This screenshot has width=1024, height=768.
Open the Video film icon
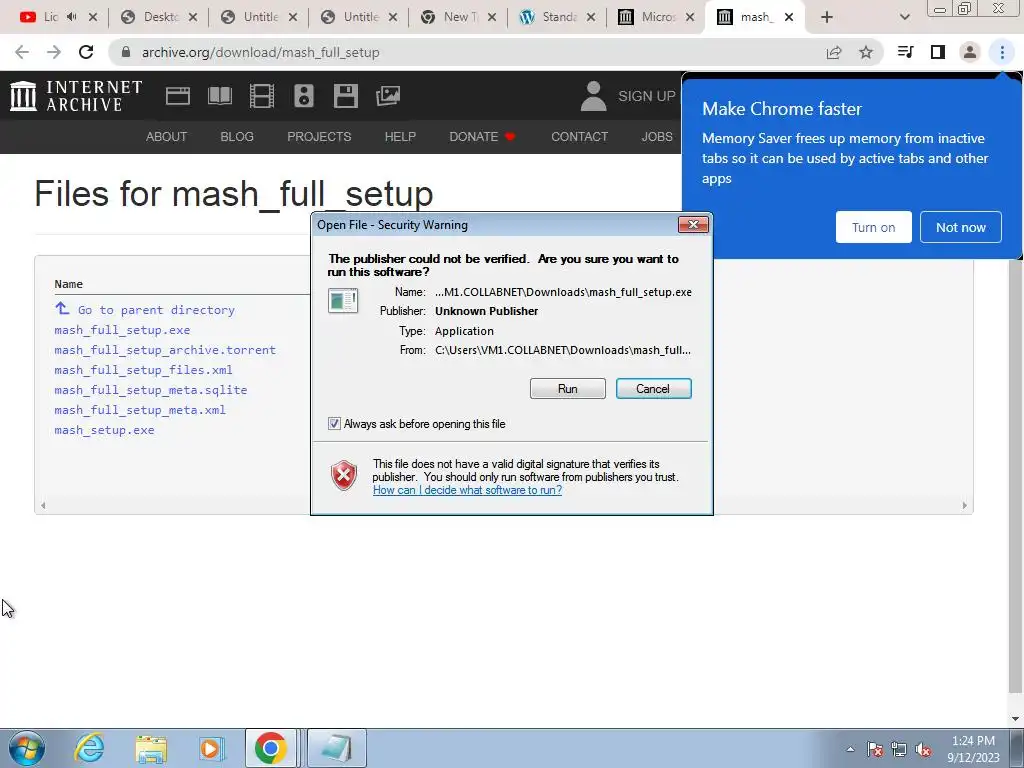point(262,96)
